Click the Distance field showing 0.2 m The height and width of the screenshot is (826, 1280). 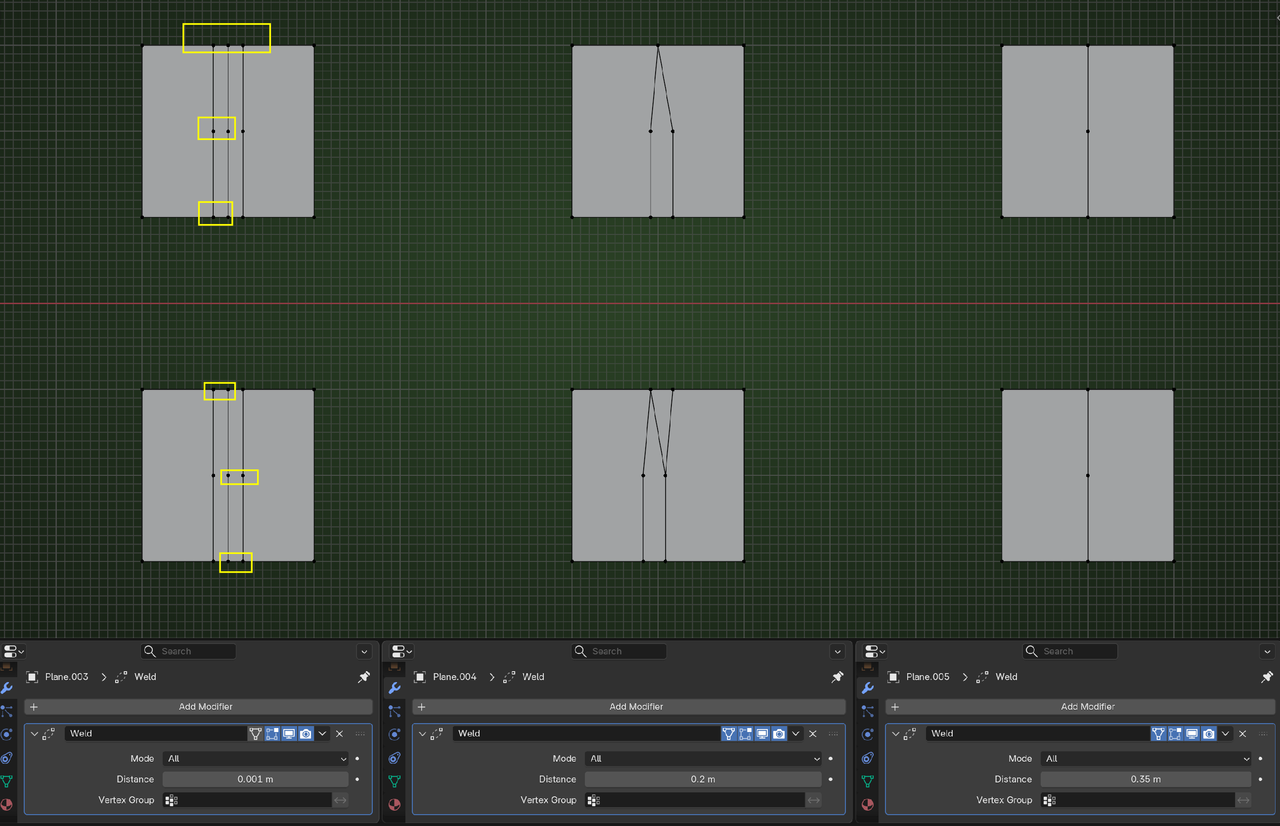tap(703, 779)
